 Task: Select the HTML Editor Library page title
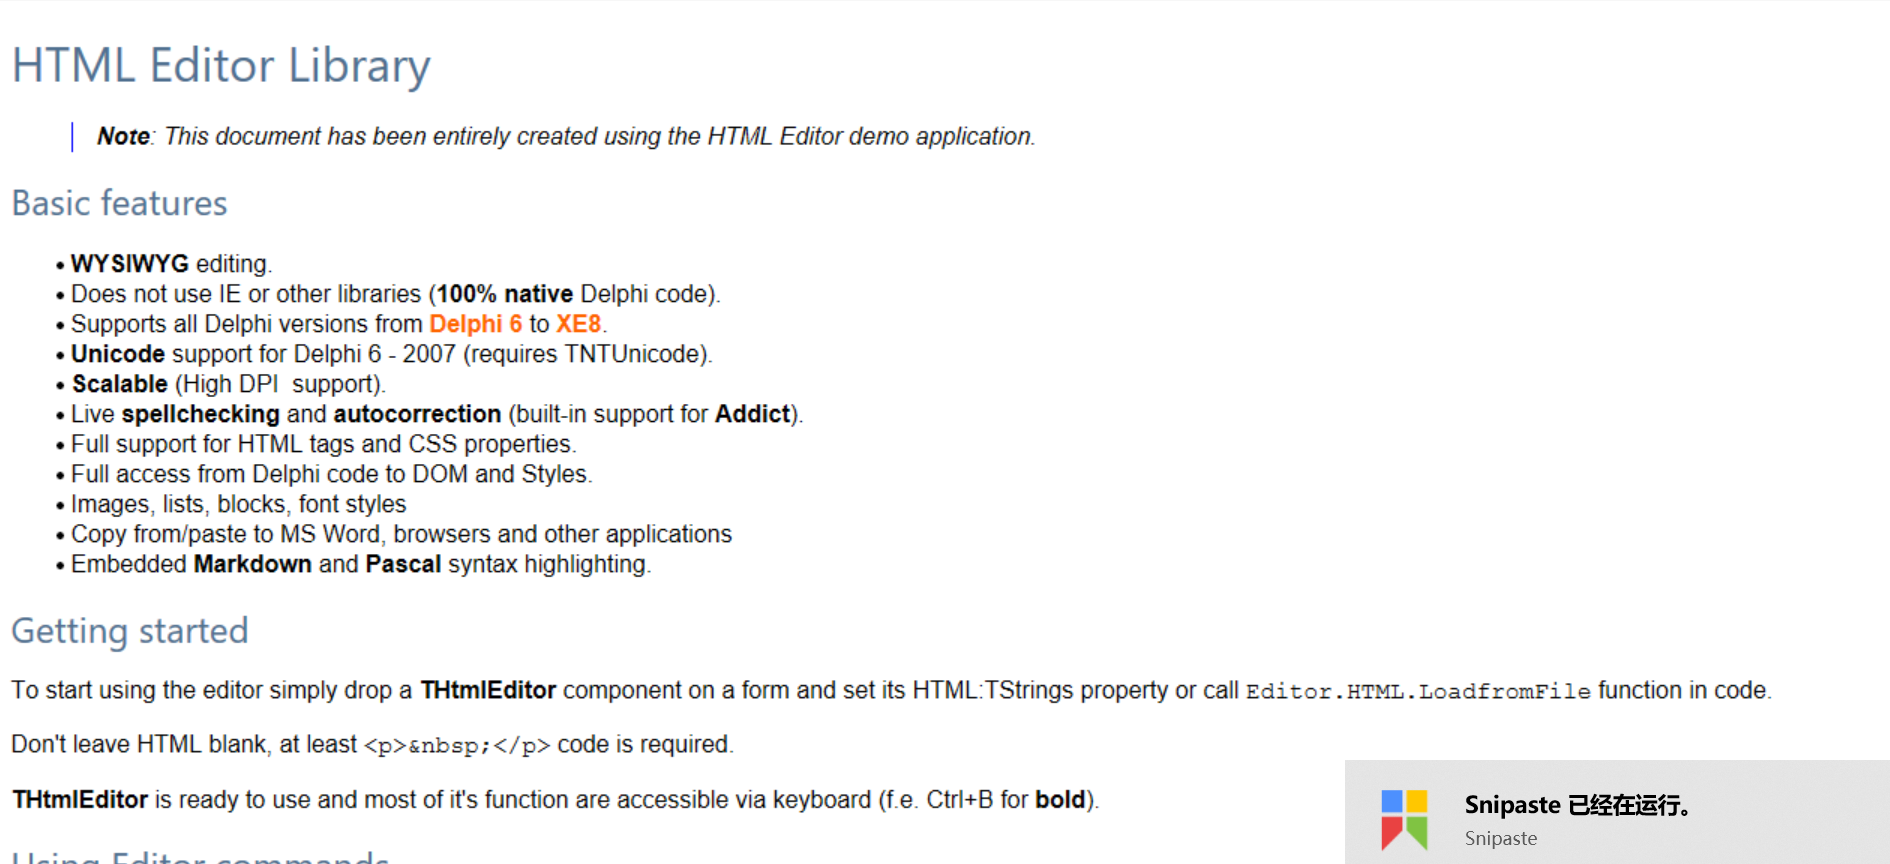(x=220, y=65)
